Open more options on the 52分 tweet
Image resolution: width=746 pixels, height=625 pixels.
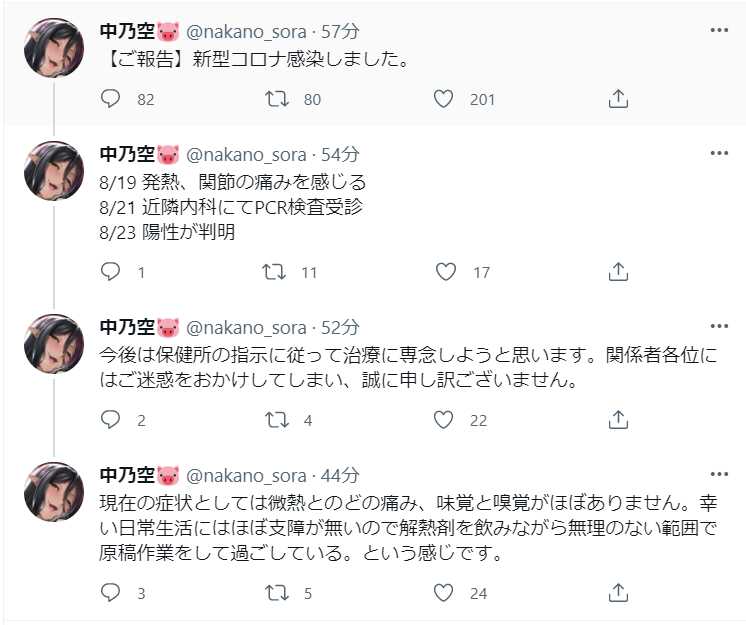(719, 327)
